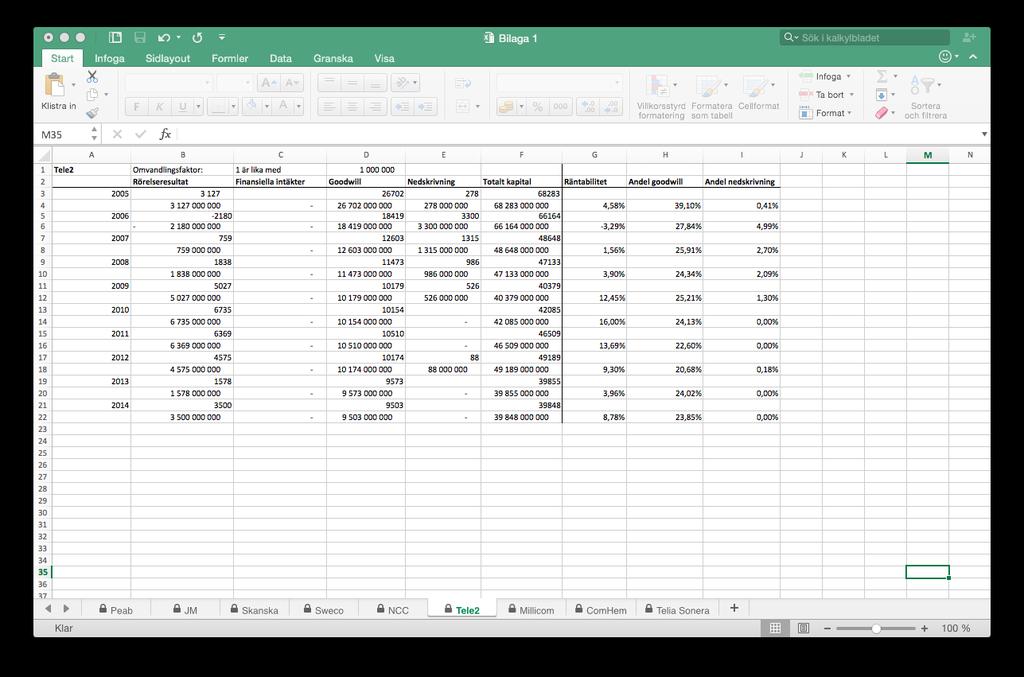Decrease decimal places button

pyautogui.click(x=611, y=106)
